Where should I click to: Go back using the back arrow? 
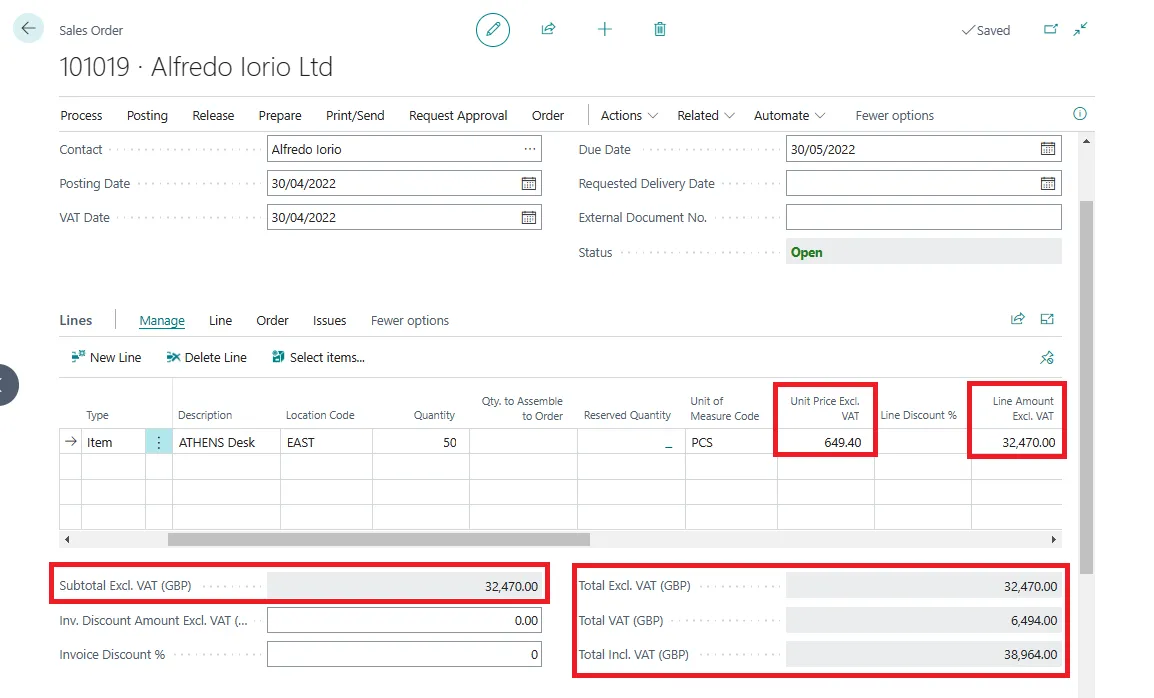coord(29,29)
